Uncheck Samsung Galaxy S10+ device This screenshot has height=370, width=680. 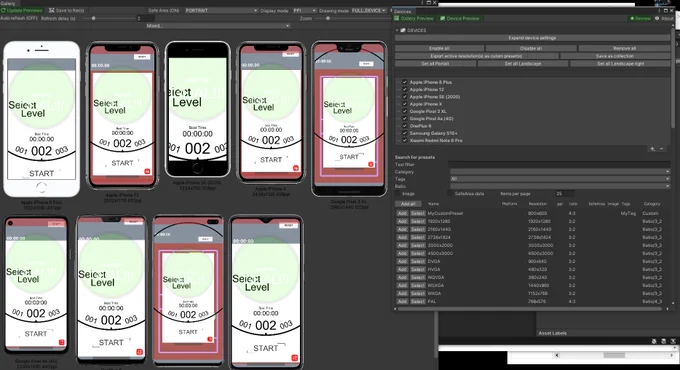click(x=405, y=133)
